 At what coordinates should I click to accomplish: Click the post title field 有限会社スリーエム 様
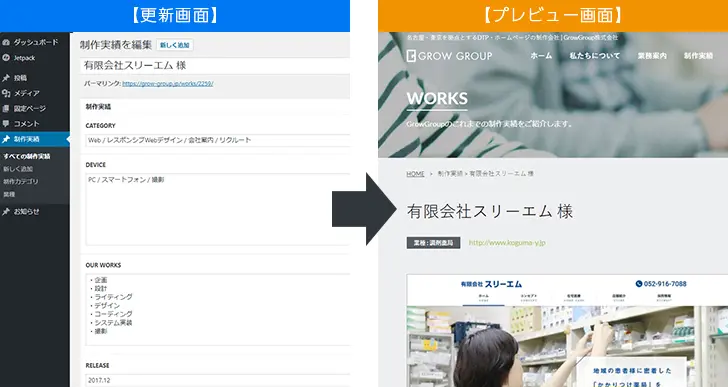[x=215, y=65]
